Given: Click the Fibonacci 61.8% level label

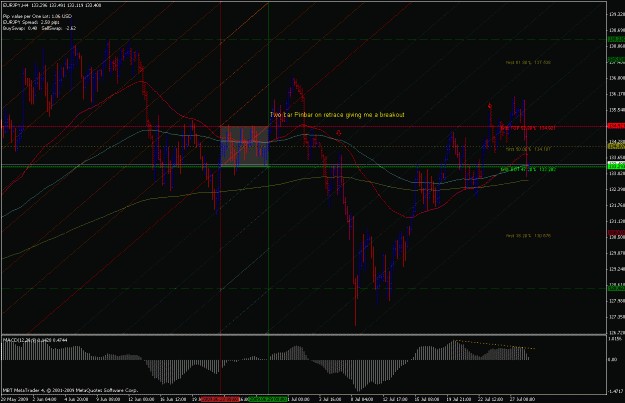Looking at the screenshot, I should [x=528, y=63].
